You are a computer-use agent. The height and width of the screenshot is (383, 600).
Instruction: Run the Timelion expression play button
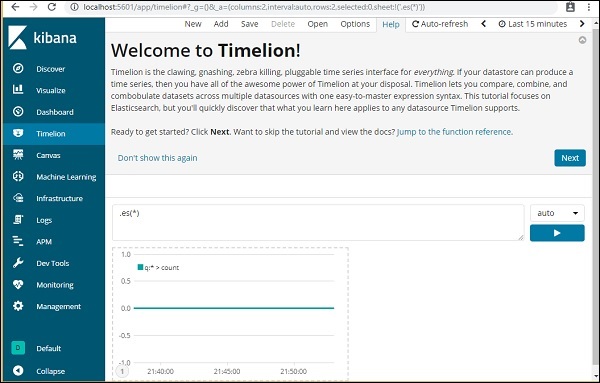(x=557, y=233)
